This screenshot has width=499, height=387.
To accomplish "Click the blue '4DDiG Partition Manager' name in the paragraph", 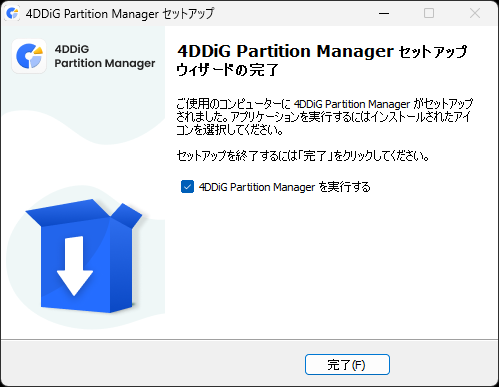I will point(352,104).
